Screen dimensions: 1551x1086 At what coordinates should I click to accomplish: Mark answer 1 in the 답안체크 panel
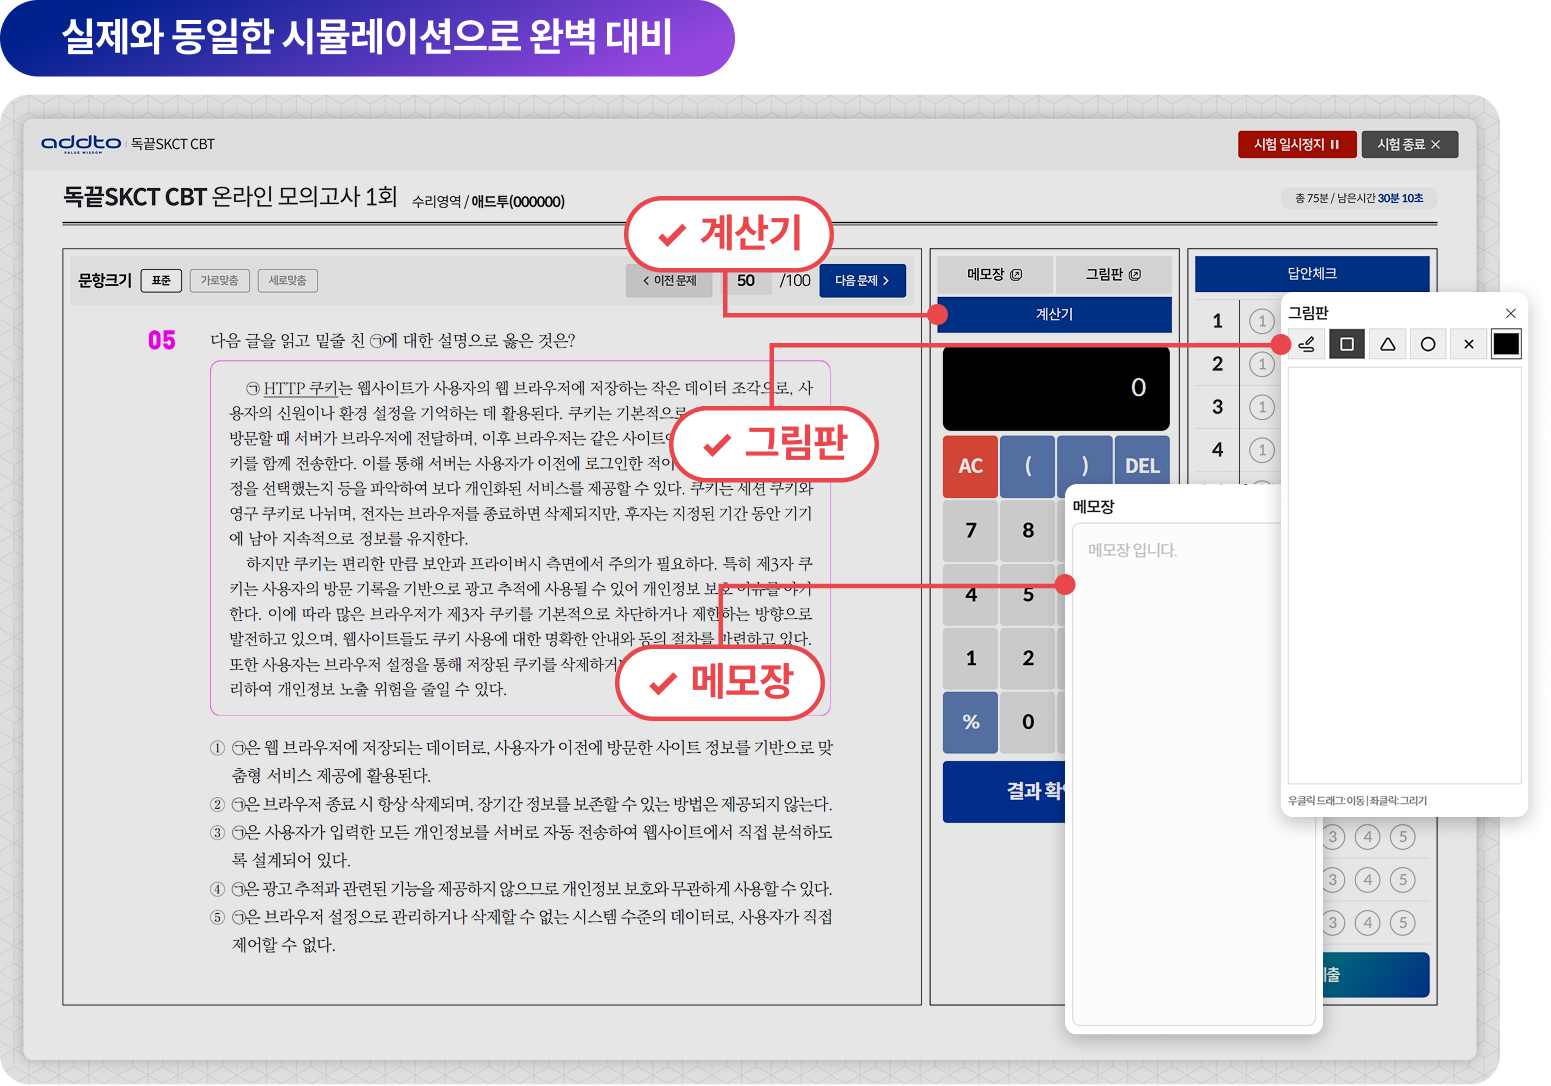pos(1262,321)
